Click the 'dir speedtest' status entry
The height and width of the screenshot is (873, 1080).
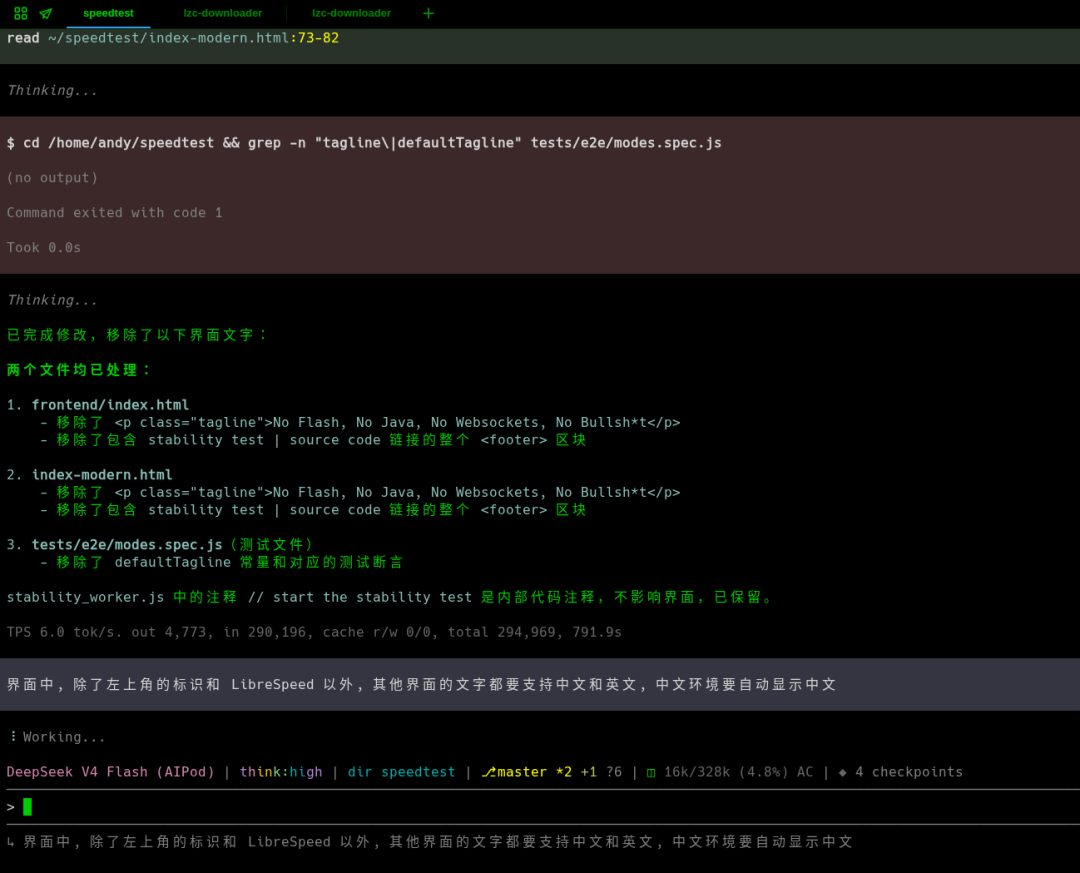click(402, 772)
